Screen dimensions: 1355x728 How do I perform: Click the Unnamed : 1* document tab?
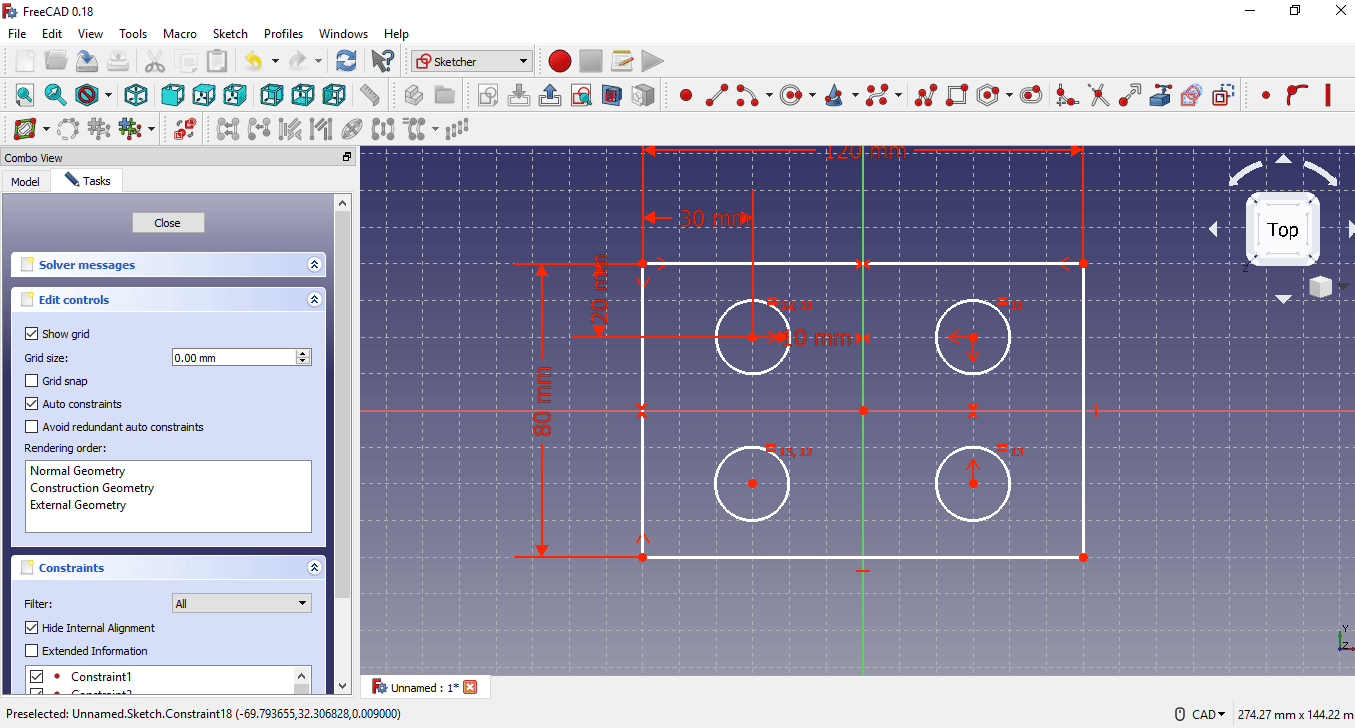click(424, 687)
